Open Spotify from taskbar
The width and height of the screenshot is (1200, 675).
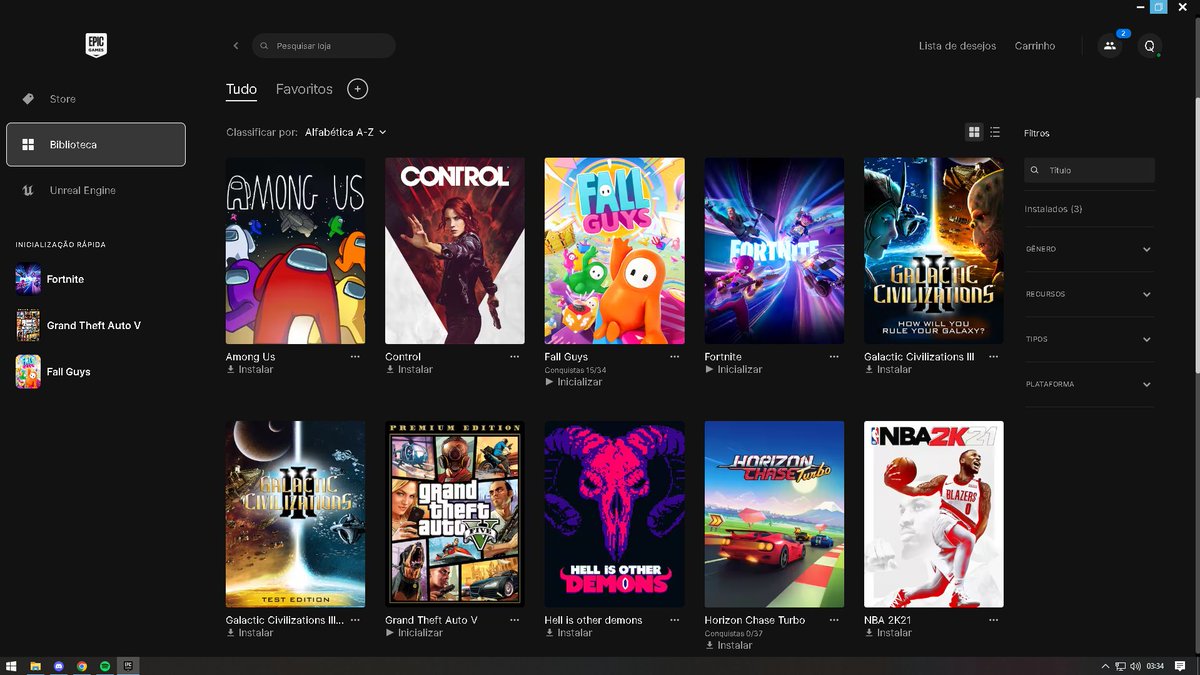[x=105, y=665]
